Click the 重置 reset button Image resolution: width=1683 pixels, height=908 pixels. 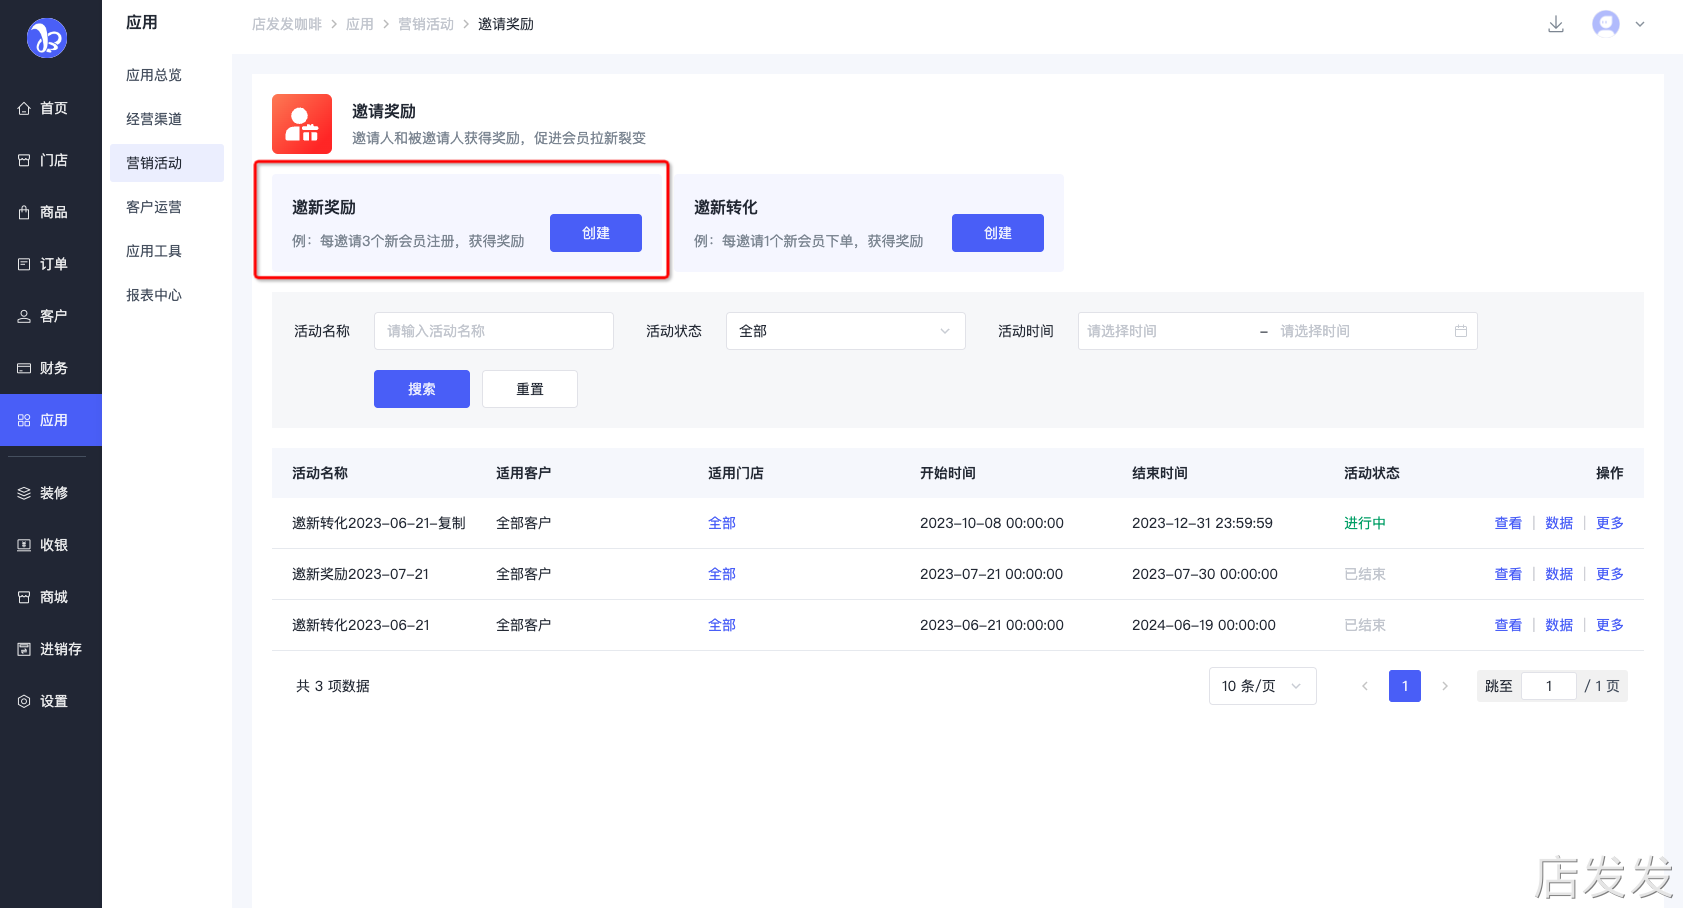point(530,389)
